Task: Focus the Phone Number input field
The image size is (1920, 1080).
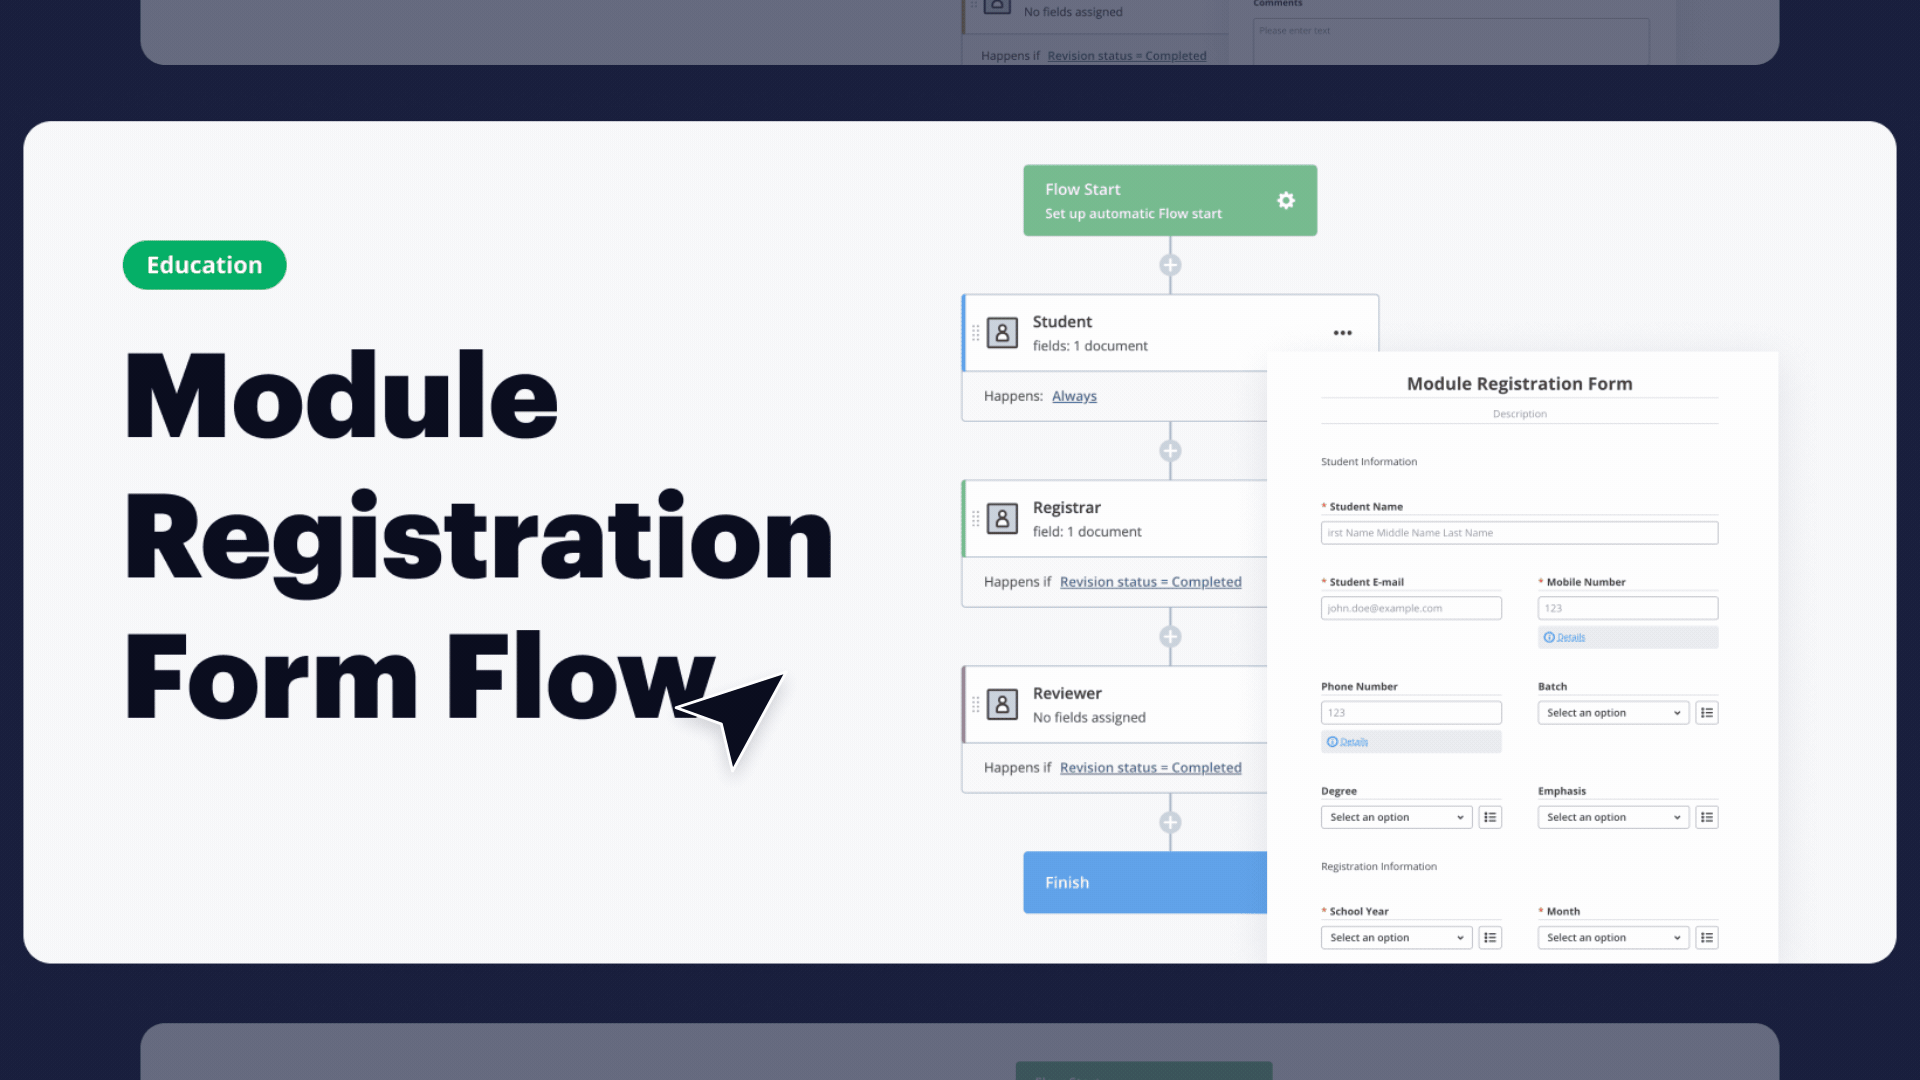Action: click(1411, 713)
